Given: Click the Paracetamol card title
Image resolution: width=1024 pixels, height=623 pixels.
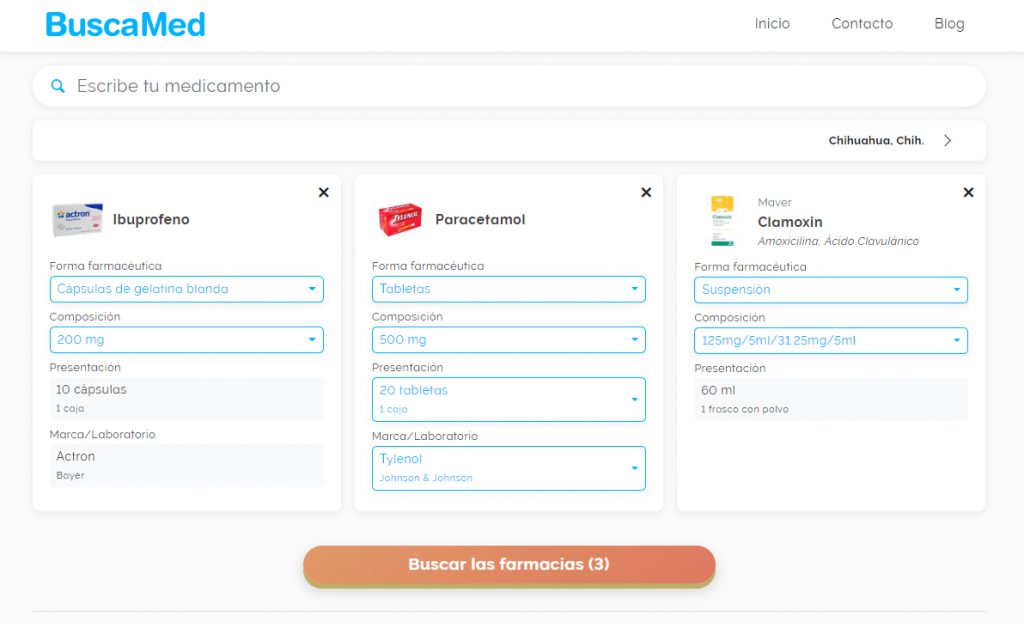Looking at the screenshot, I should (x=480, y=219).
